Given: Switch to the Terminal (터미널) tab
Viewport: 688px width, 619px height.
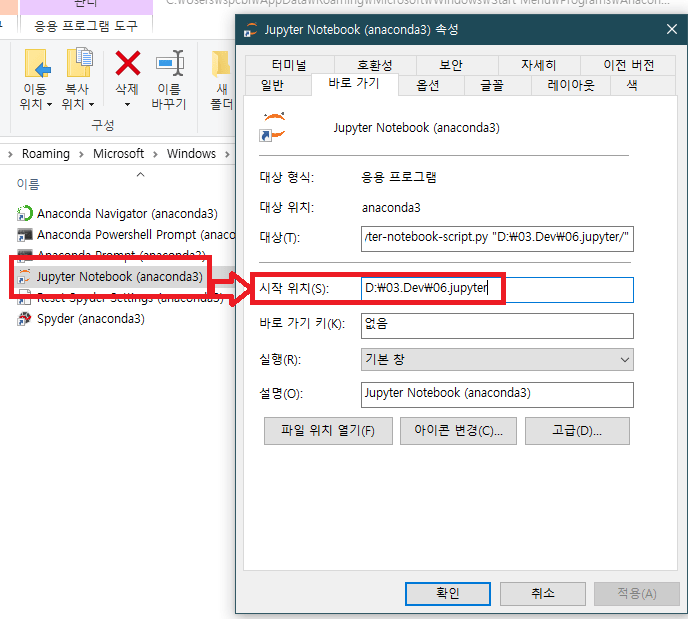Looking at the screenshot, I should (x=289, y=65).
